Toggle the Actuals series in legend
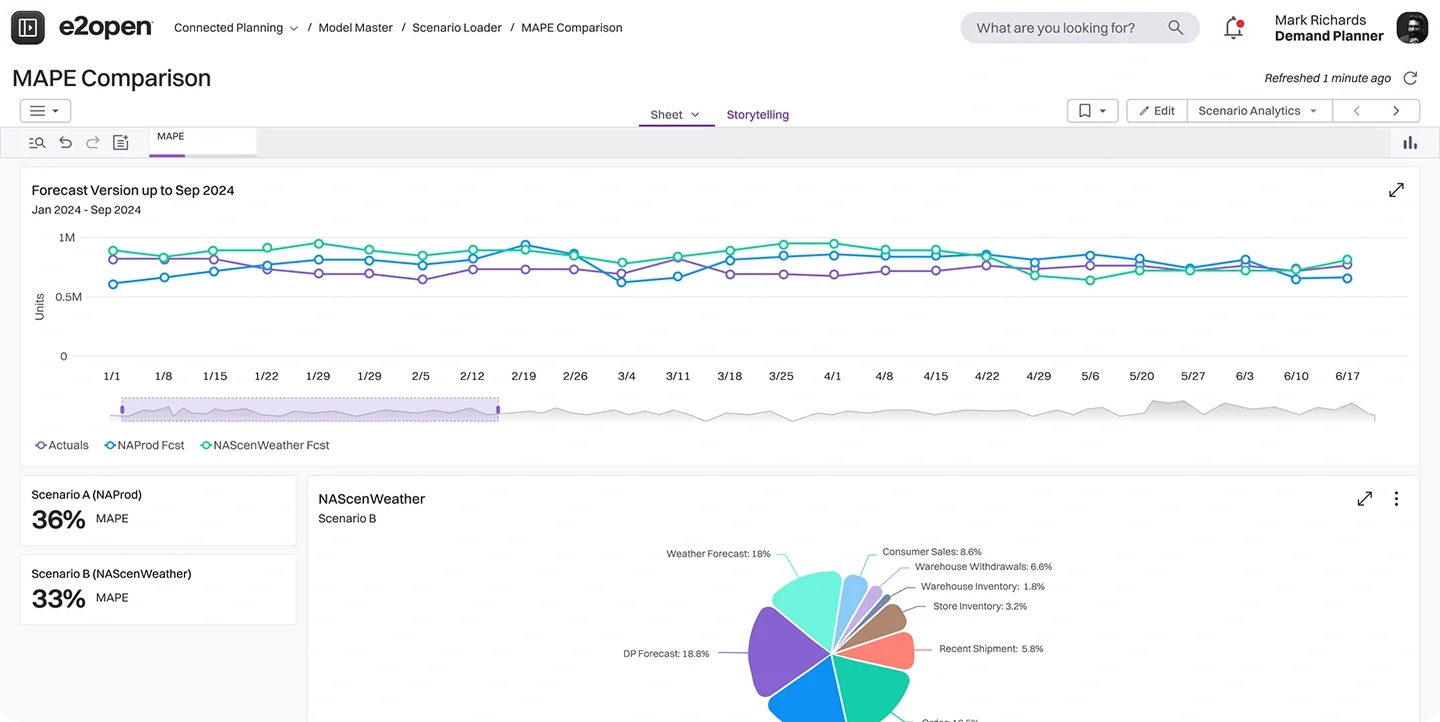The width and height of the screenshot is (1440, 722). coord(62,445)
